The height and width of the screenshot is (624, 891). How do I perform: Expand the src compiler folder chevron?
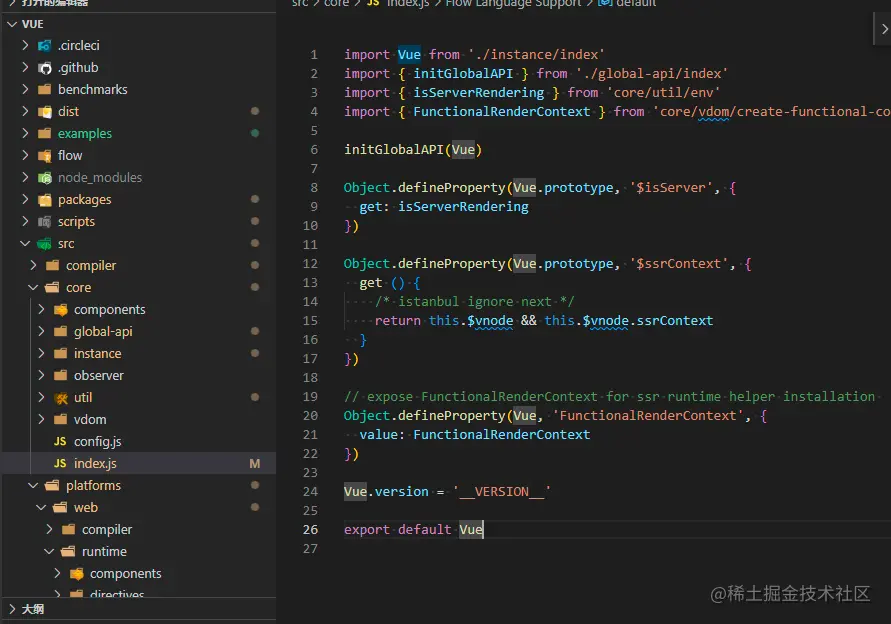(x=33, y=266)
